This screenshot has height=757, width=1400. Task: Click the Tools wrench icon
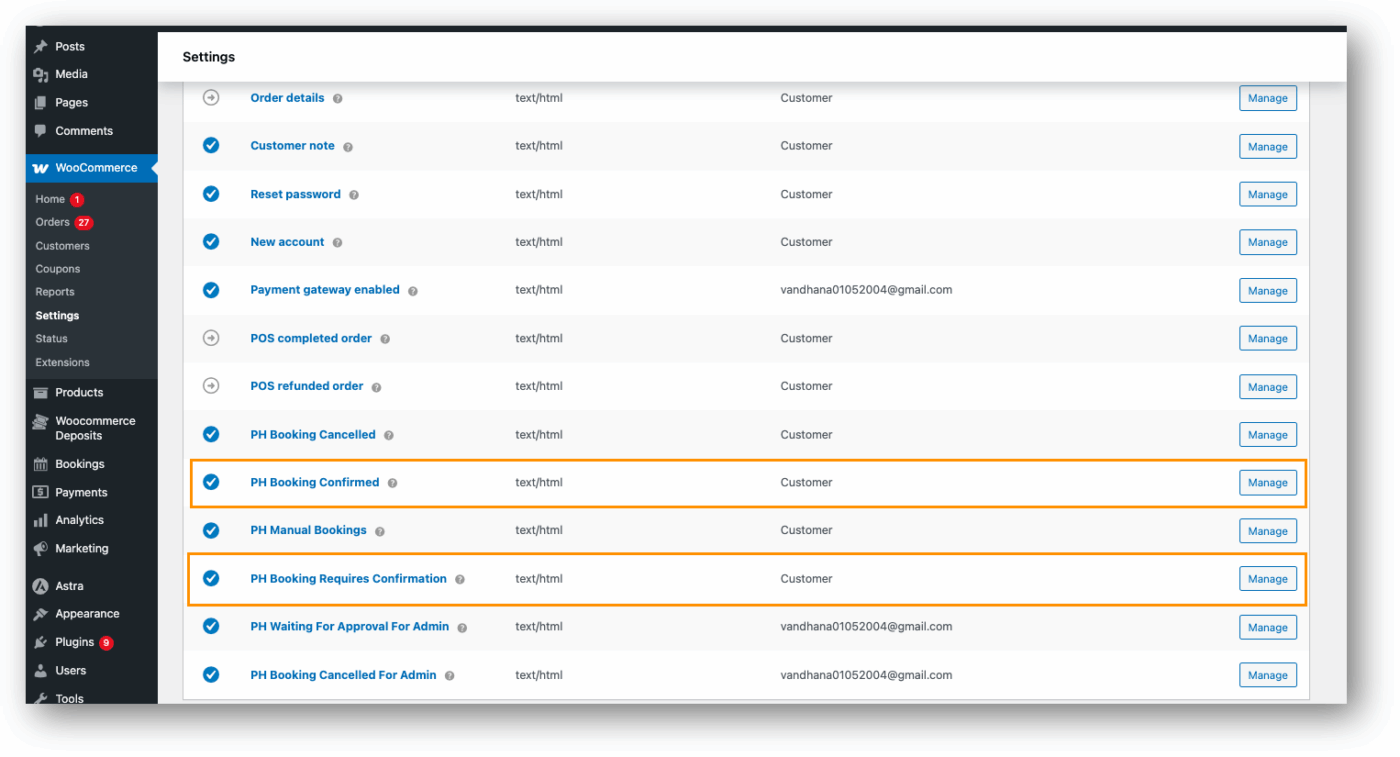[41, 698]
